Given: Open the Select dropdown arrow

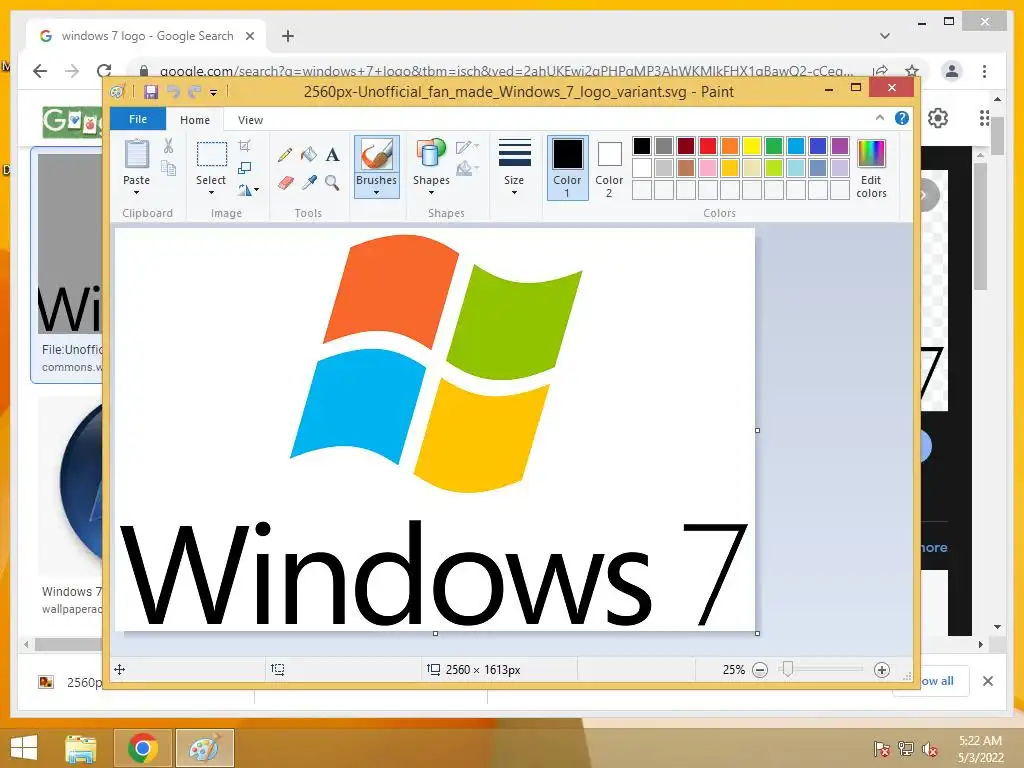Looking at the screenshot, I should (x=211, y=193).
